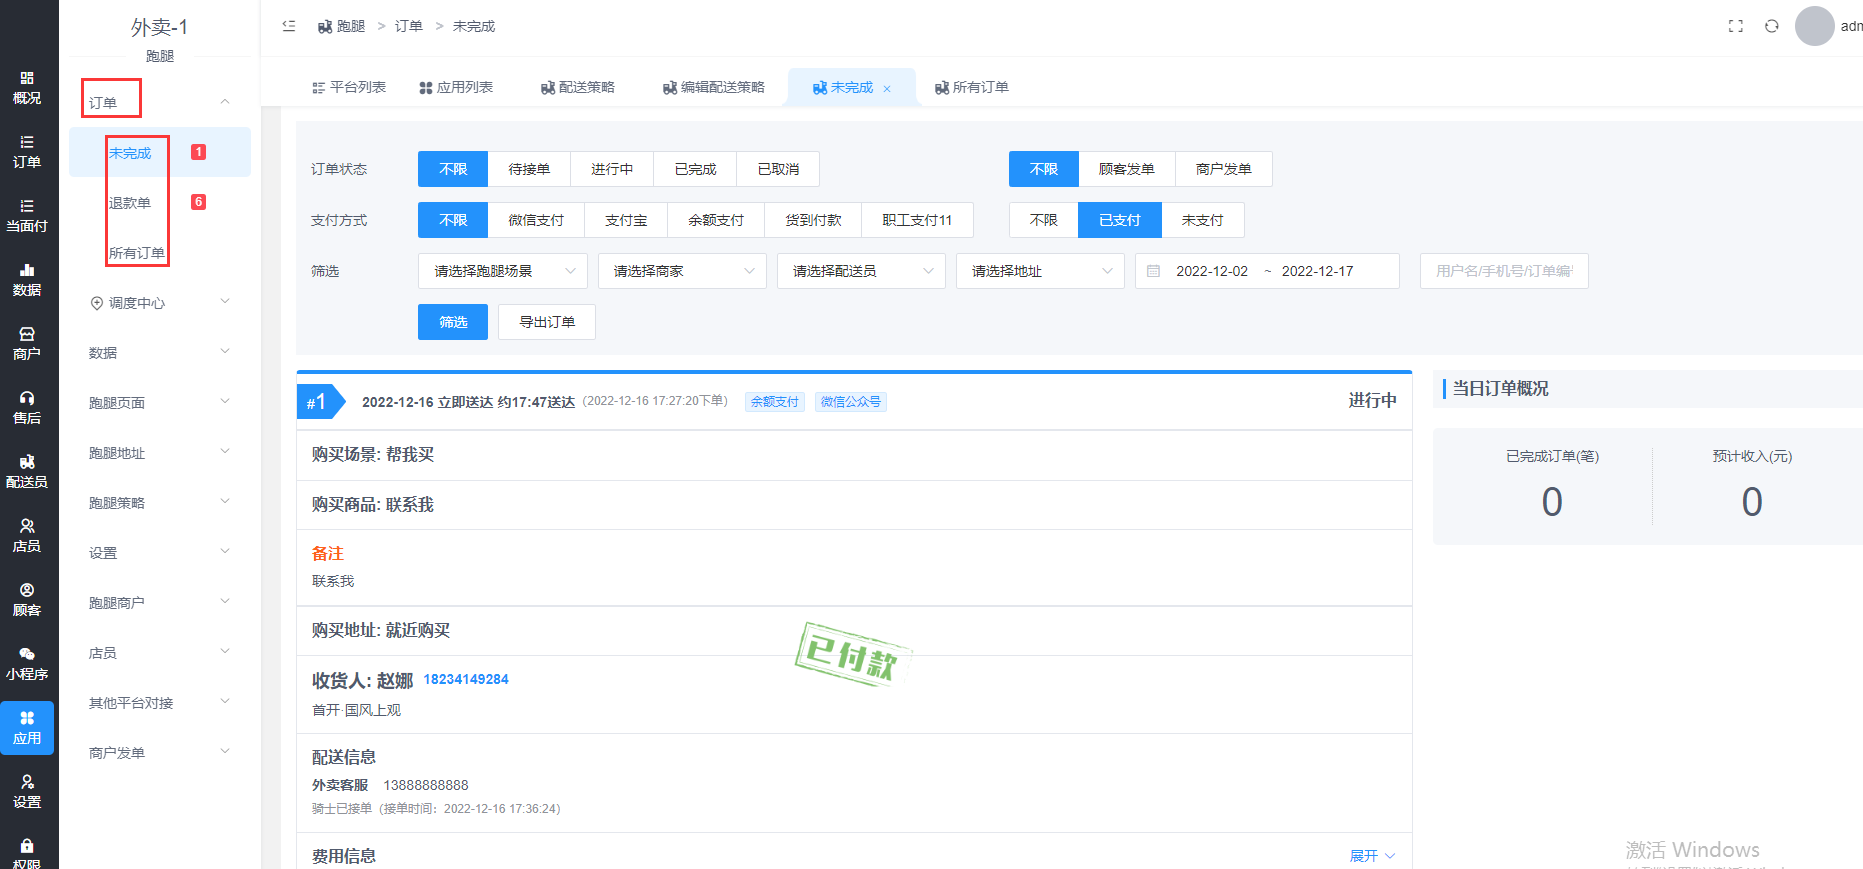The width and height of the screenshot is (1863, 869).
Task: Select 商户发单 order source
Action: 1224,169
